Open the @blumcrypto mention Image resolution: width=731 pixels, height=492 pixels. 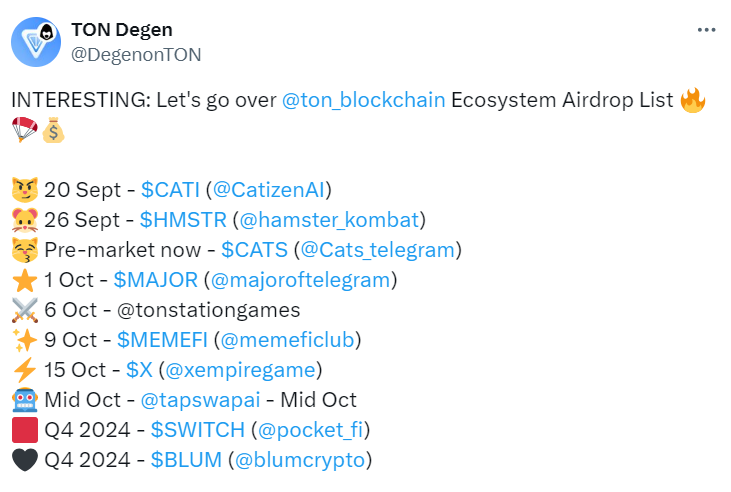click(300, 460)
